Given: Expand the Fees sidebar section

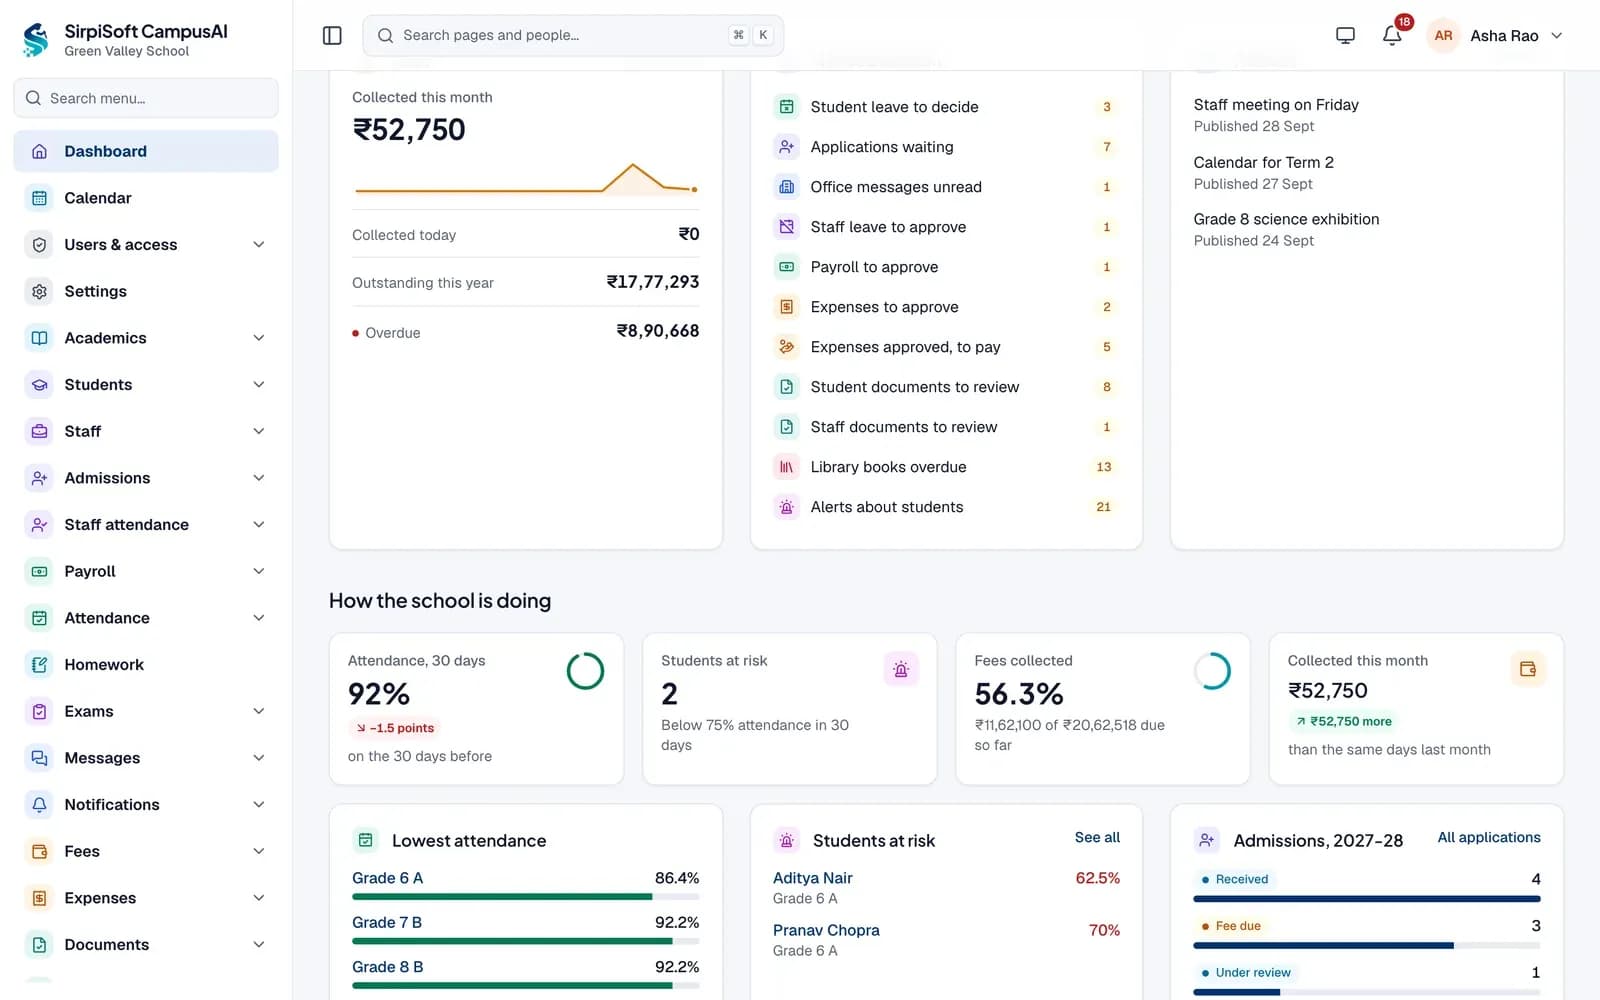Looking at the screenshot, I should [x=146, y=852].
